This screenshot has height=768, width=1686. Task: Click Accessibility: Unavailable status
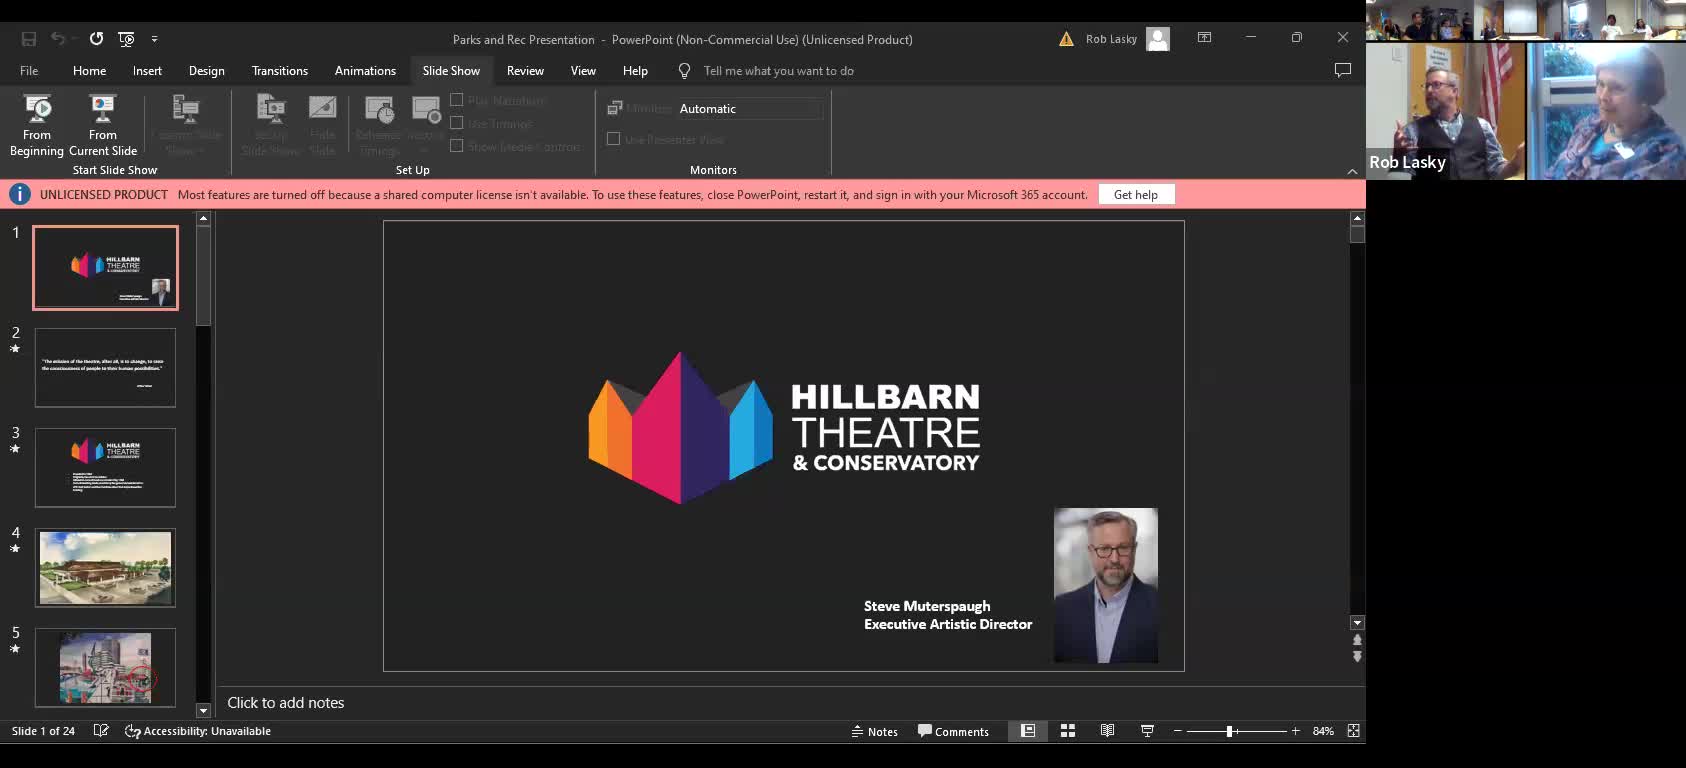[x=197, y=731]
